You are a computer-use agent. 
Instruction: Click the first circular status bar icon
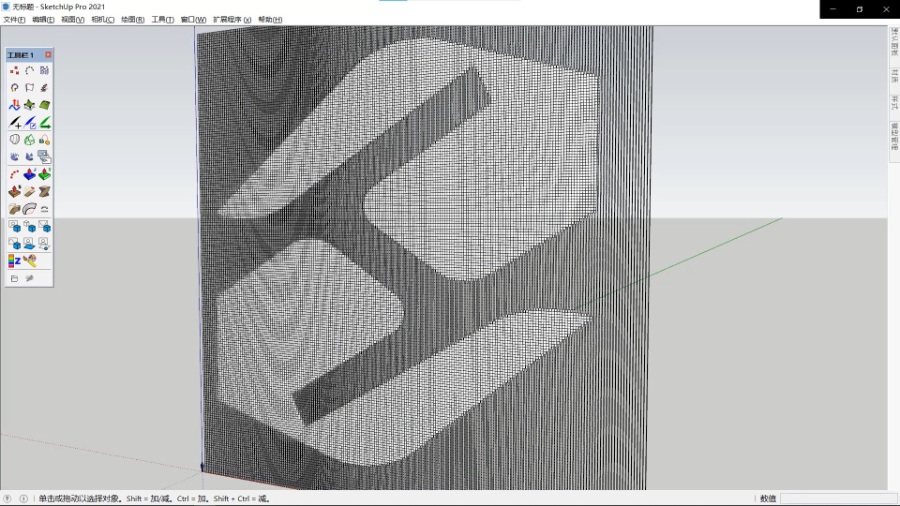click(x=7, y=499)
